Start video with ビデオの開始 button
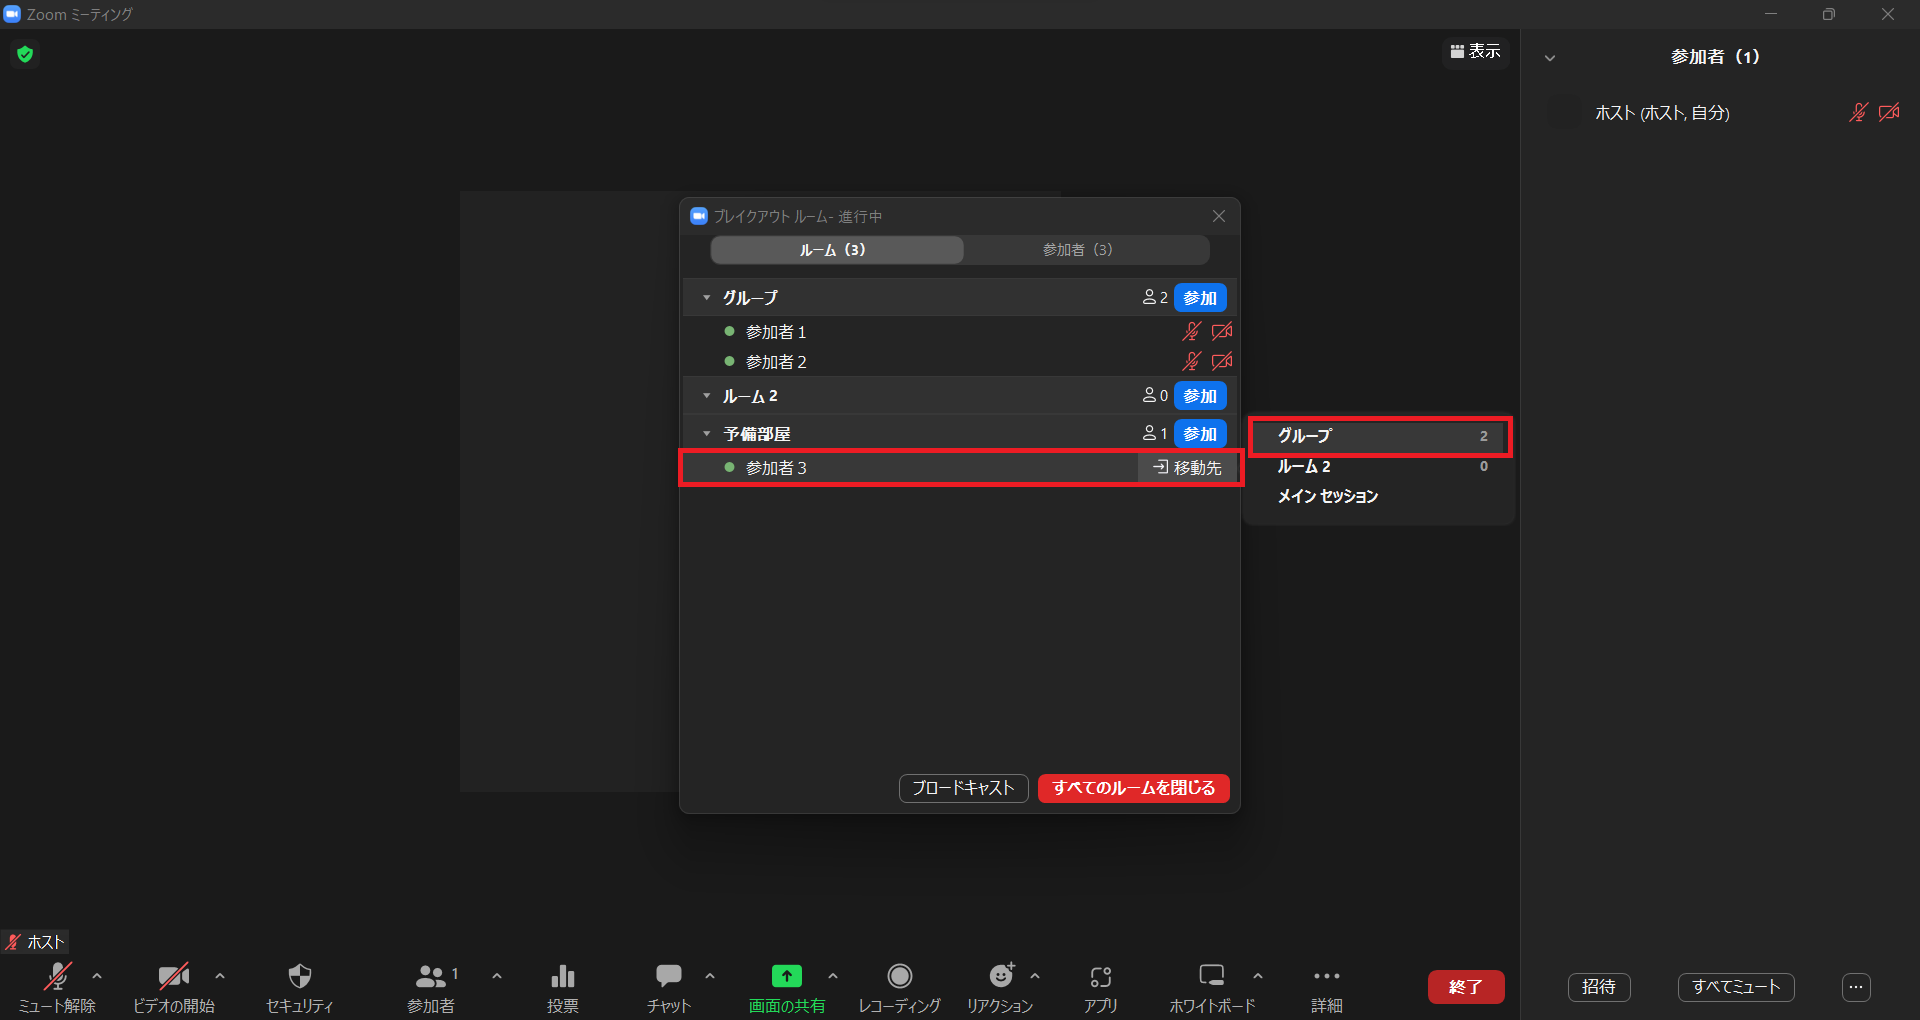Image resolution: width=1920 pixels, height=1020 pixels. 173,977
